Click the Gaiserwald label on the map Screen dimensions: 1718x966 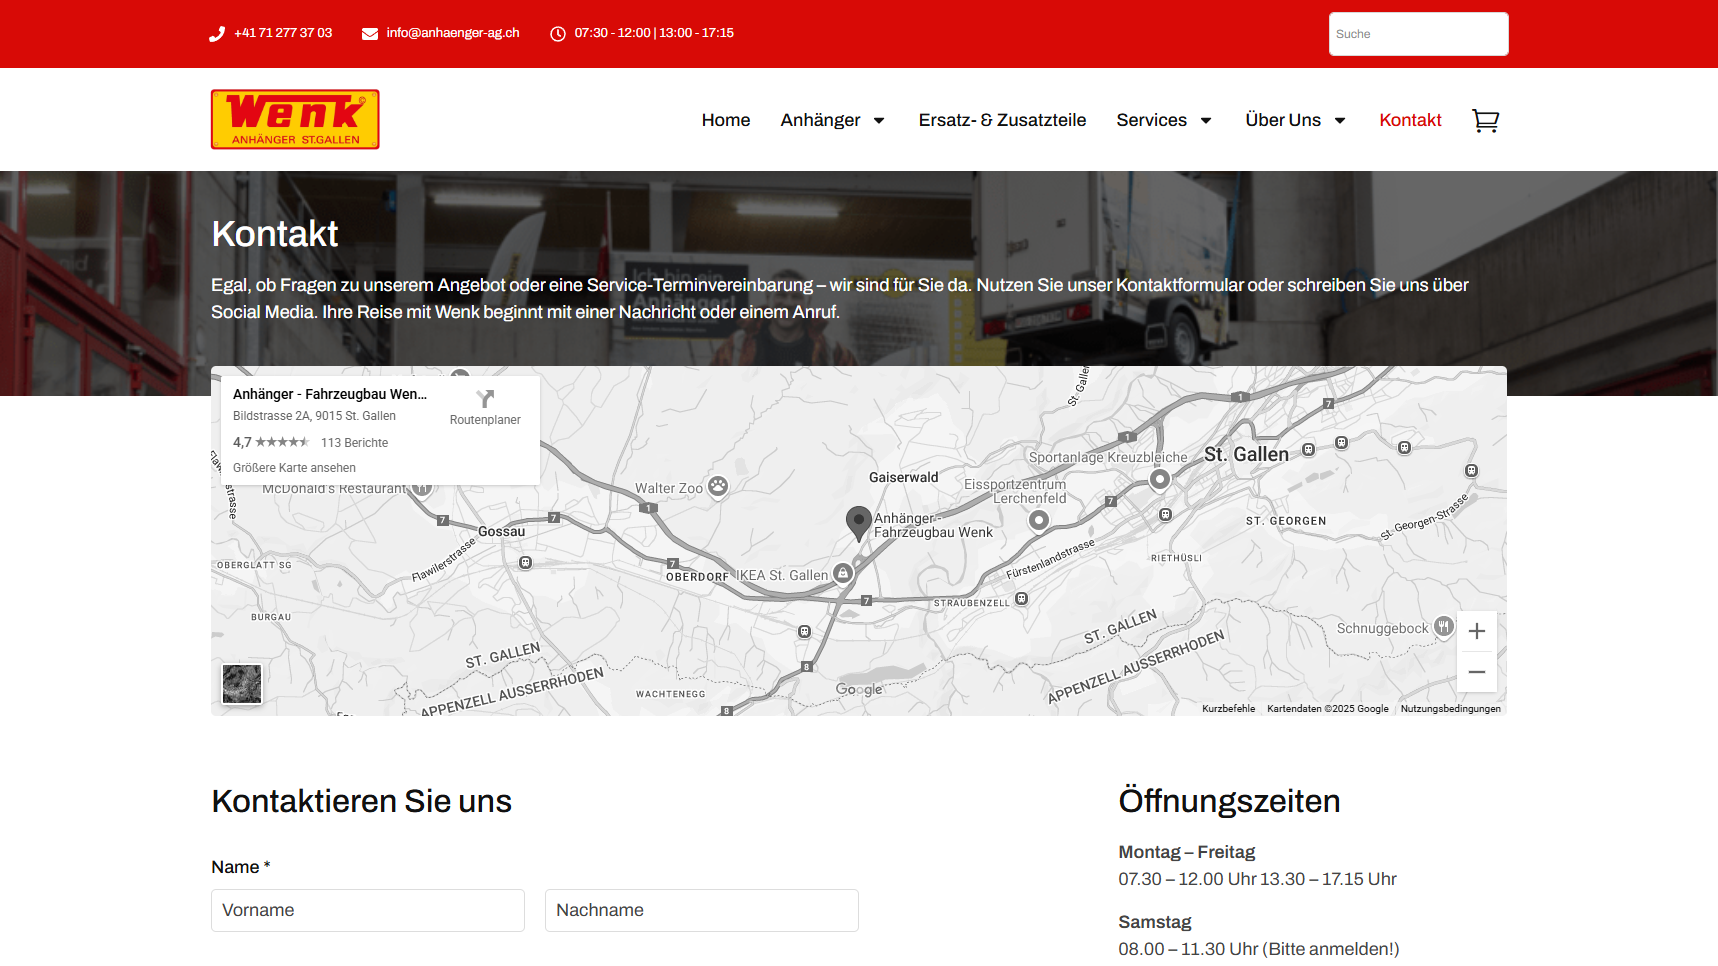tap(903, 478)
